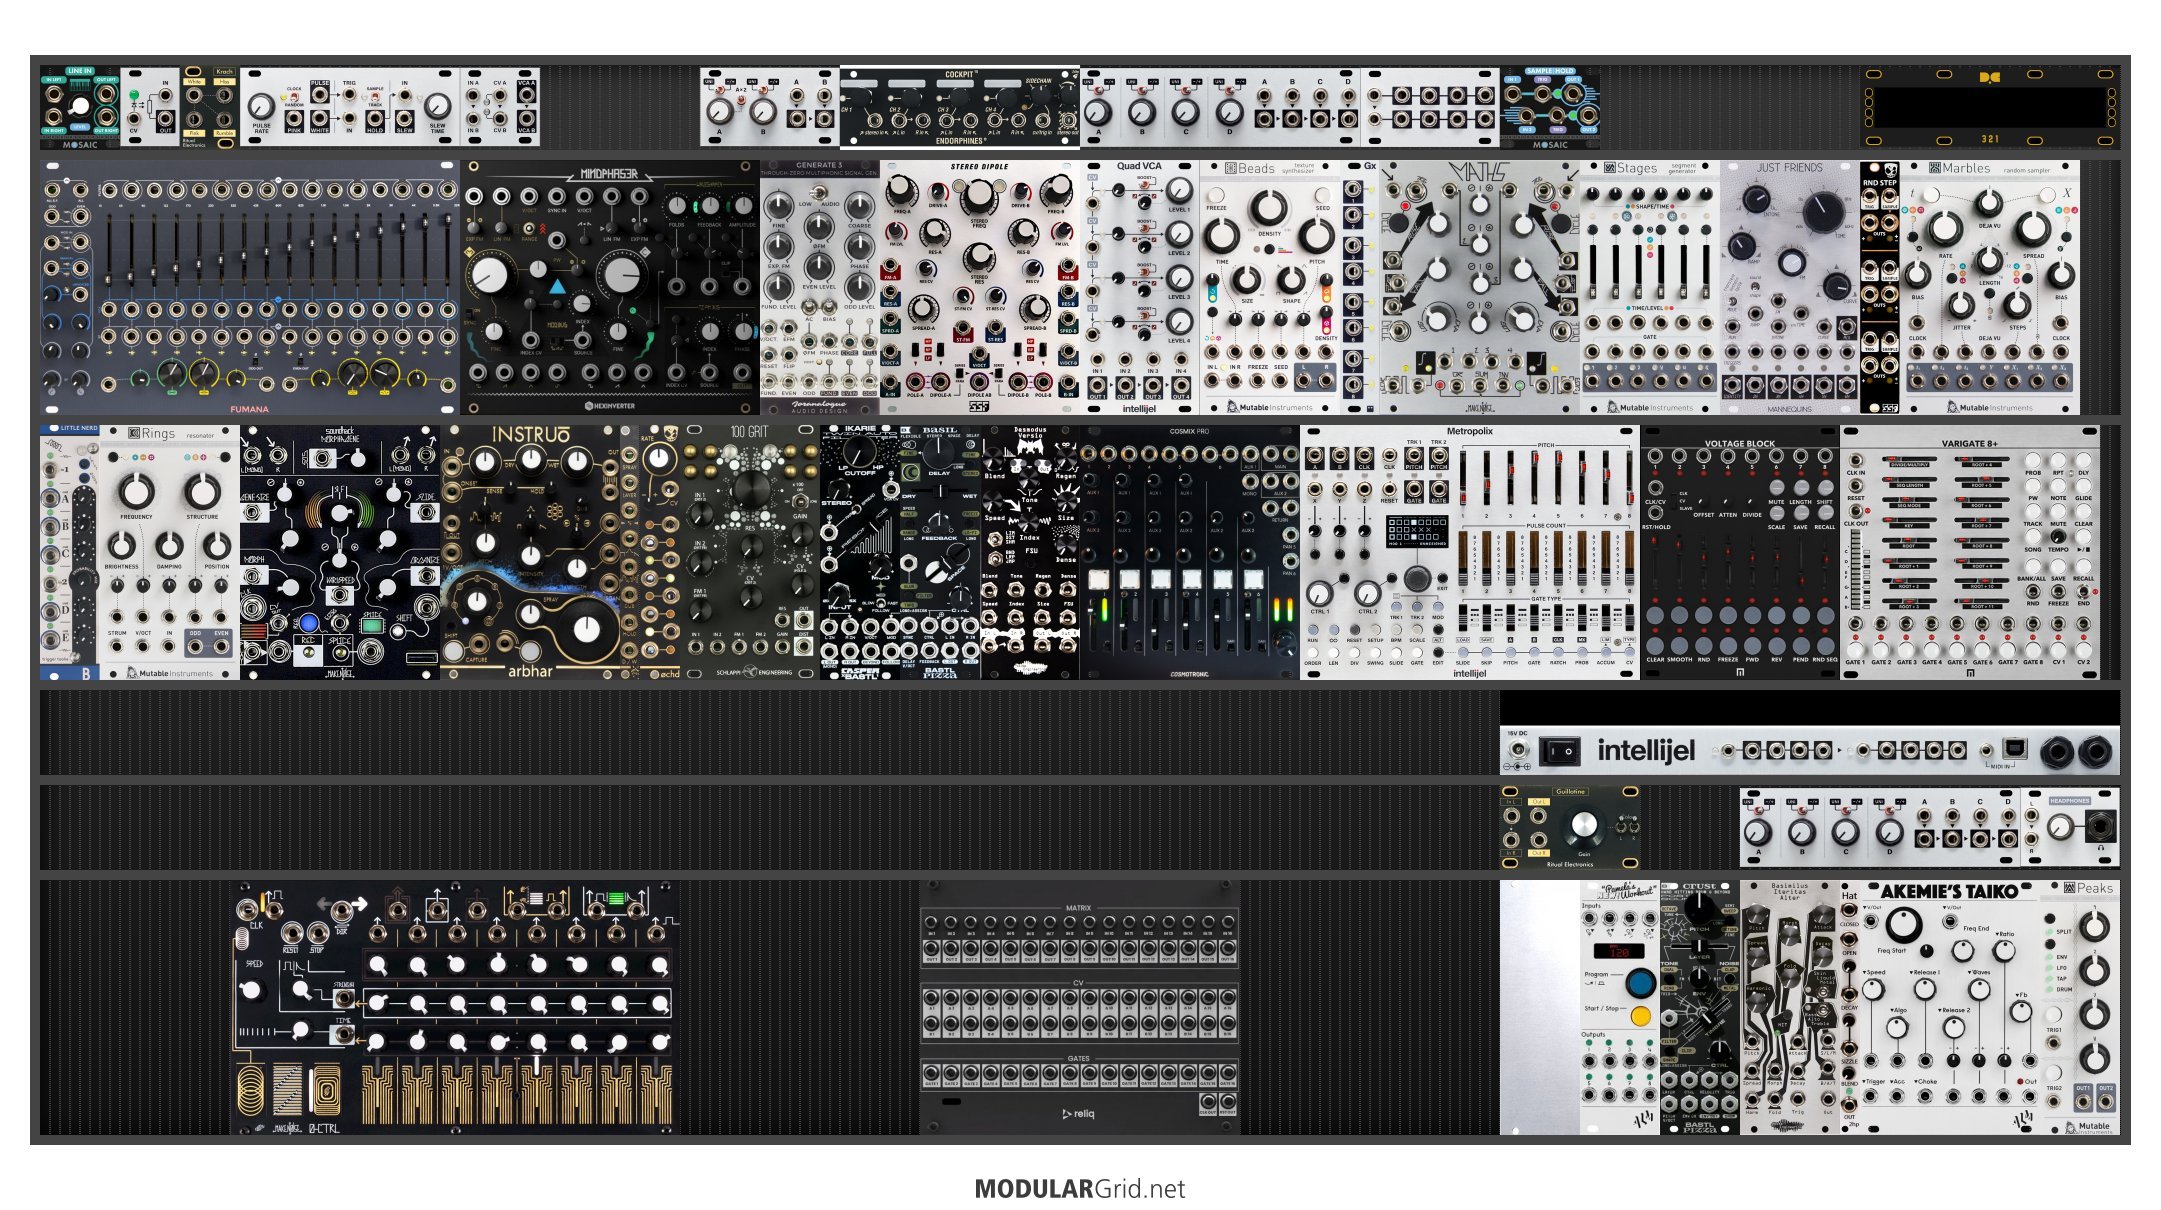Viewport: 2161px width, 1210px height.
Task: Click the Quad VCA LEVEL 1 knob
Action: tap(1180, 190)
